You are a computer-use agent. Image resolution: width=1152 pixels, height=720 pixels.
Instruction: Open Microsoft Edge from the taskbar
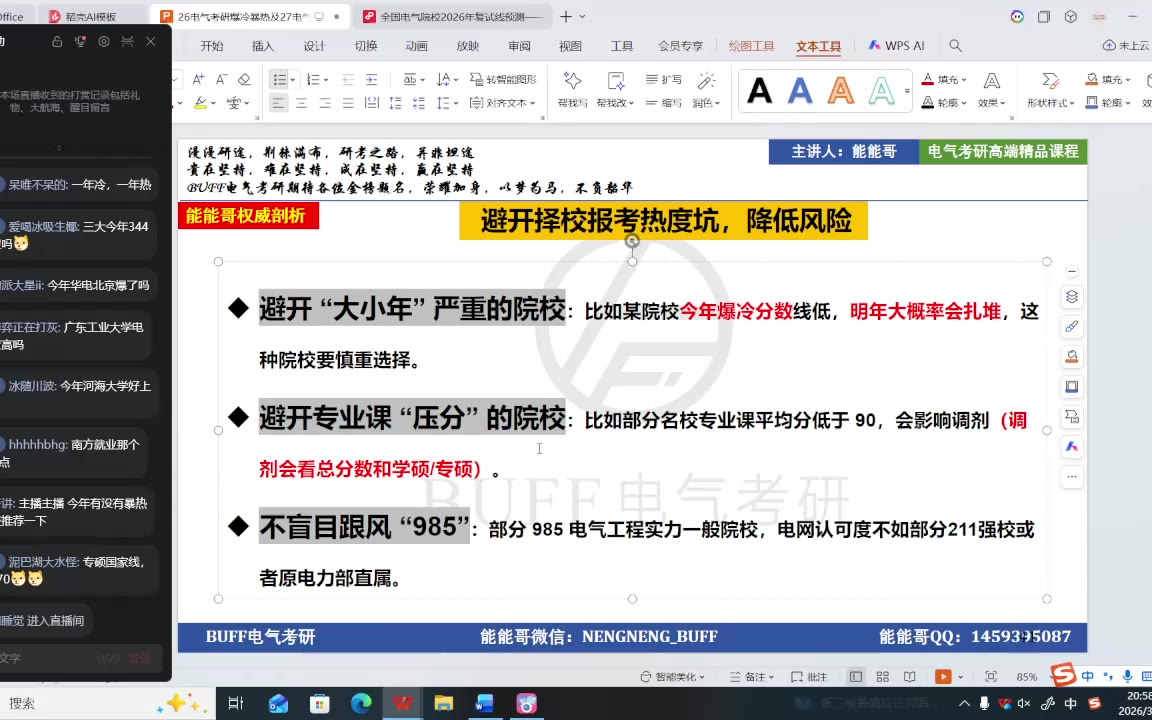[x=361, y=704]
